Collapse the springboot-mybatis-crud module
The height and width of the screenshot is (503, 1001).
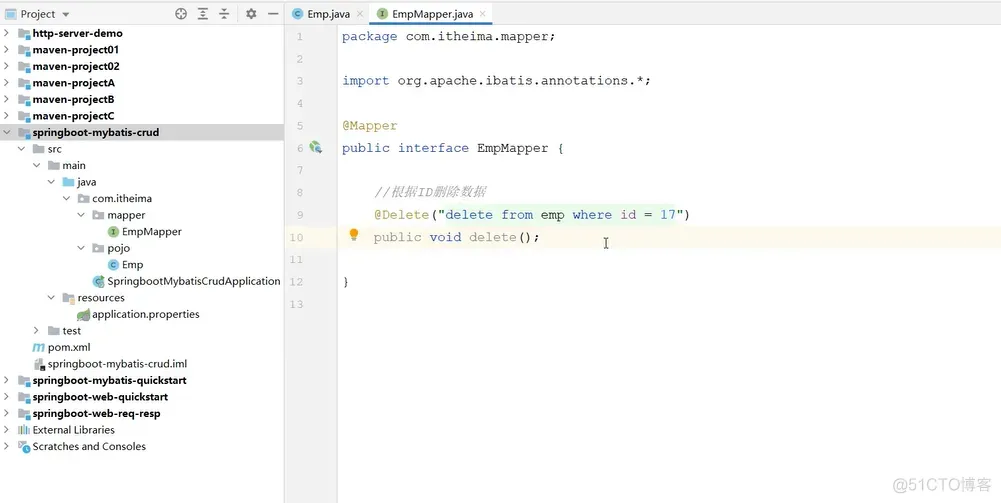(6, 132)
